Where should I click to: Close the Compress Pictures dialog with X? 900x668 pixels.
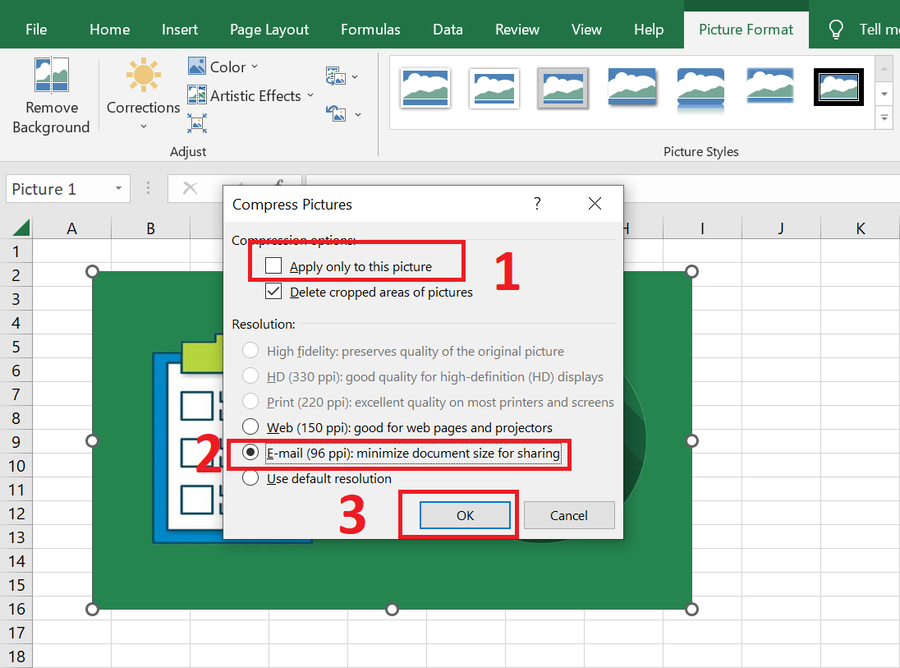click(x=595, y=203)
